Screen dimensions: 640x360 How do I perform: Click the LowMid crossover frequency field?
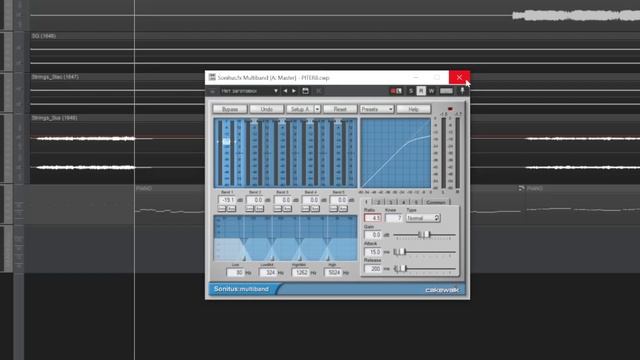pyautogui.click(x=268, y=272)
